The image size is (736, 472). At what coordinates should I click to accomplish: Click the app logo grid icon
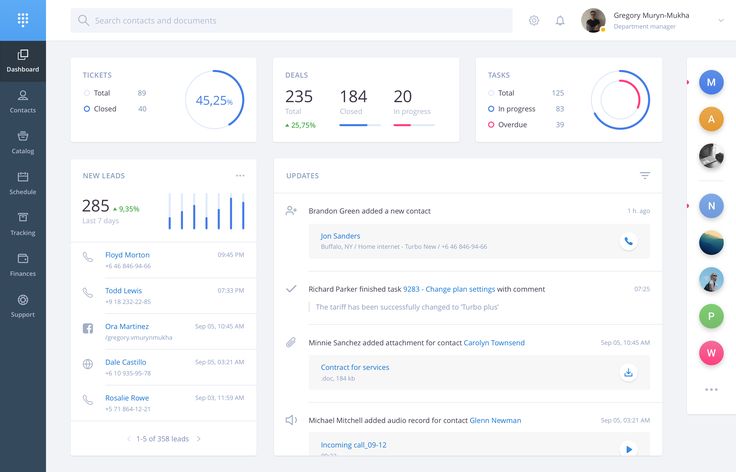pos(22,20)
